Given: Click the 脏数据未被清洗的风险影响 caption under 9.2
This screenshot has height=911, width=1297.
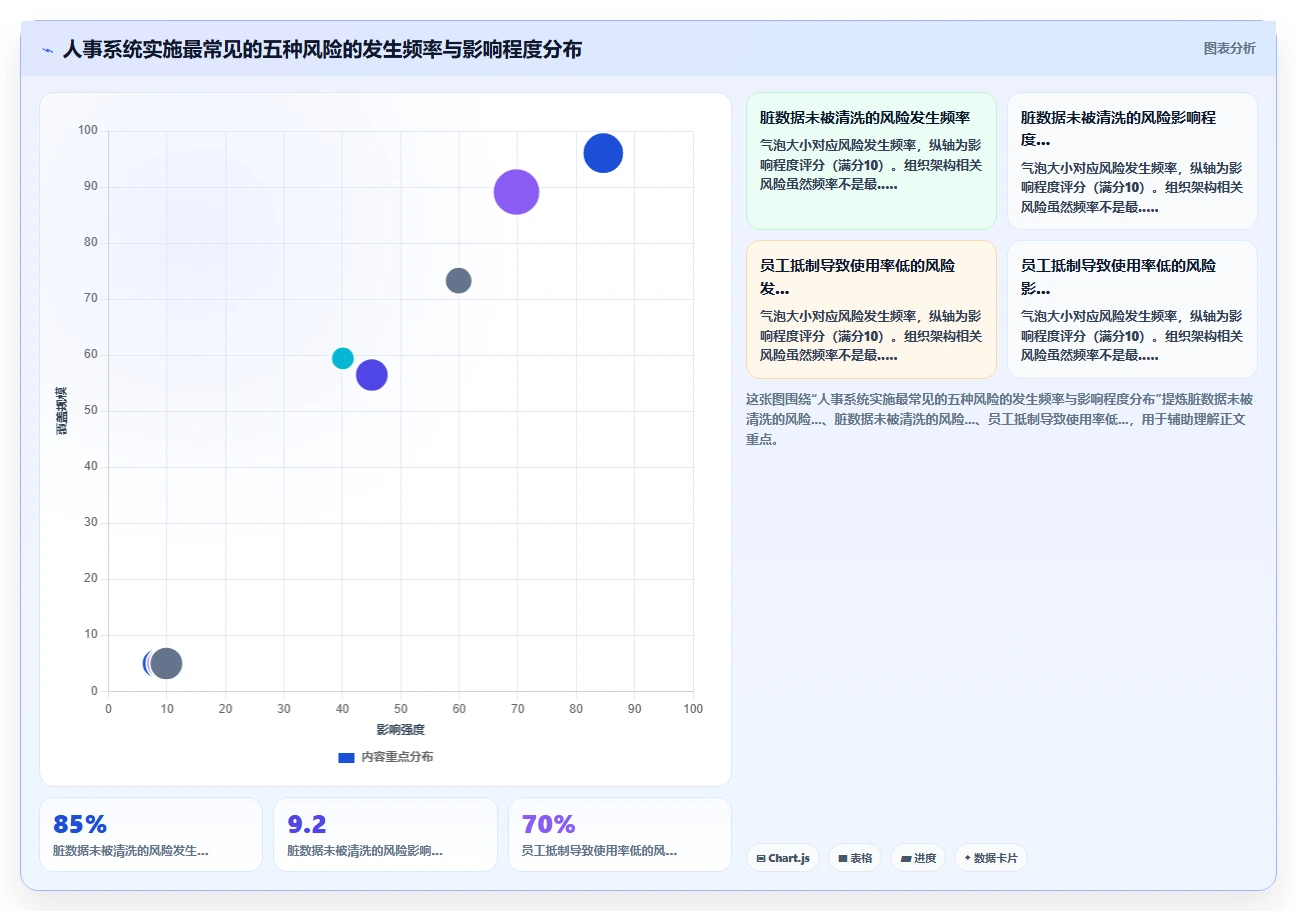Looking at the screenshot, I should tap(365, 851).
